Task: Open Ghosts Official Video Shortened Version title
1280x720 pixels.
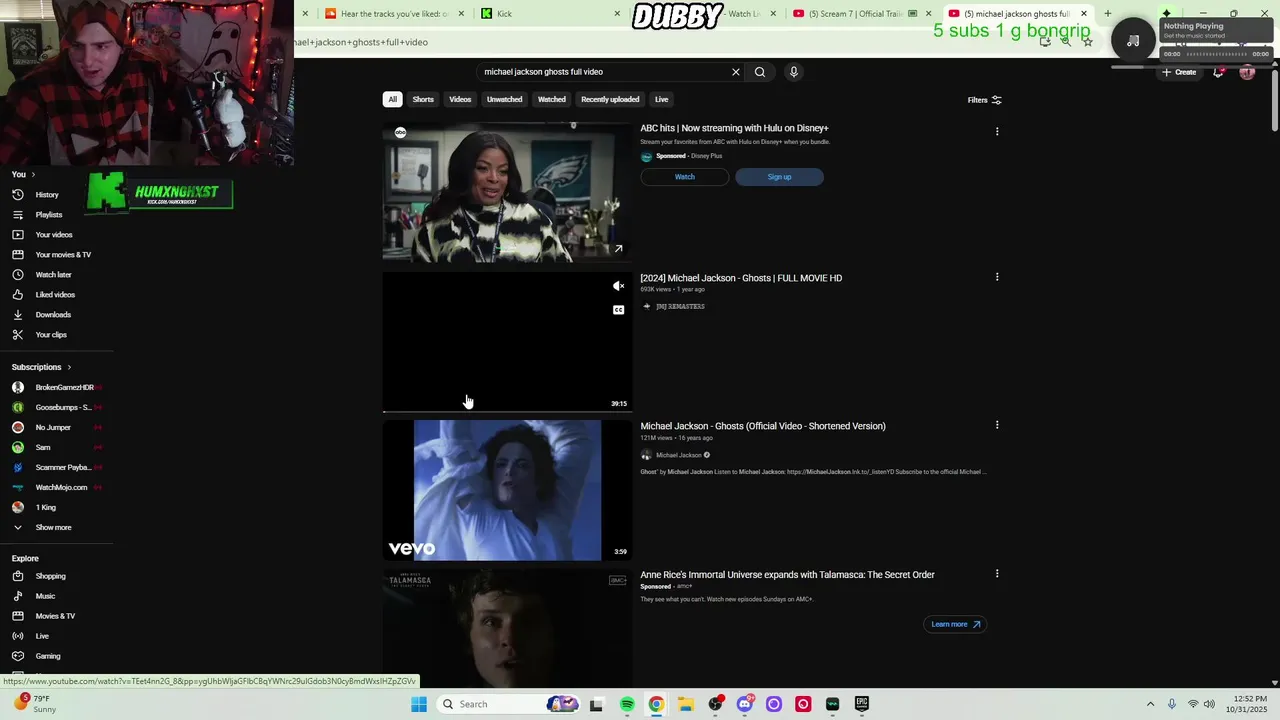Action: tap(763, 426)
